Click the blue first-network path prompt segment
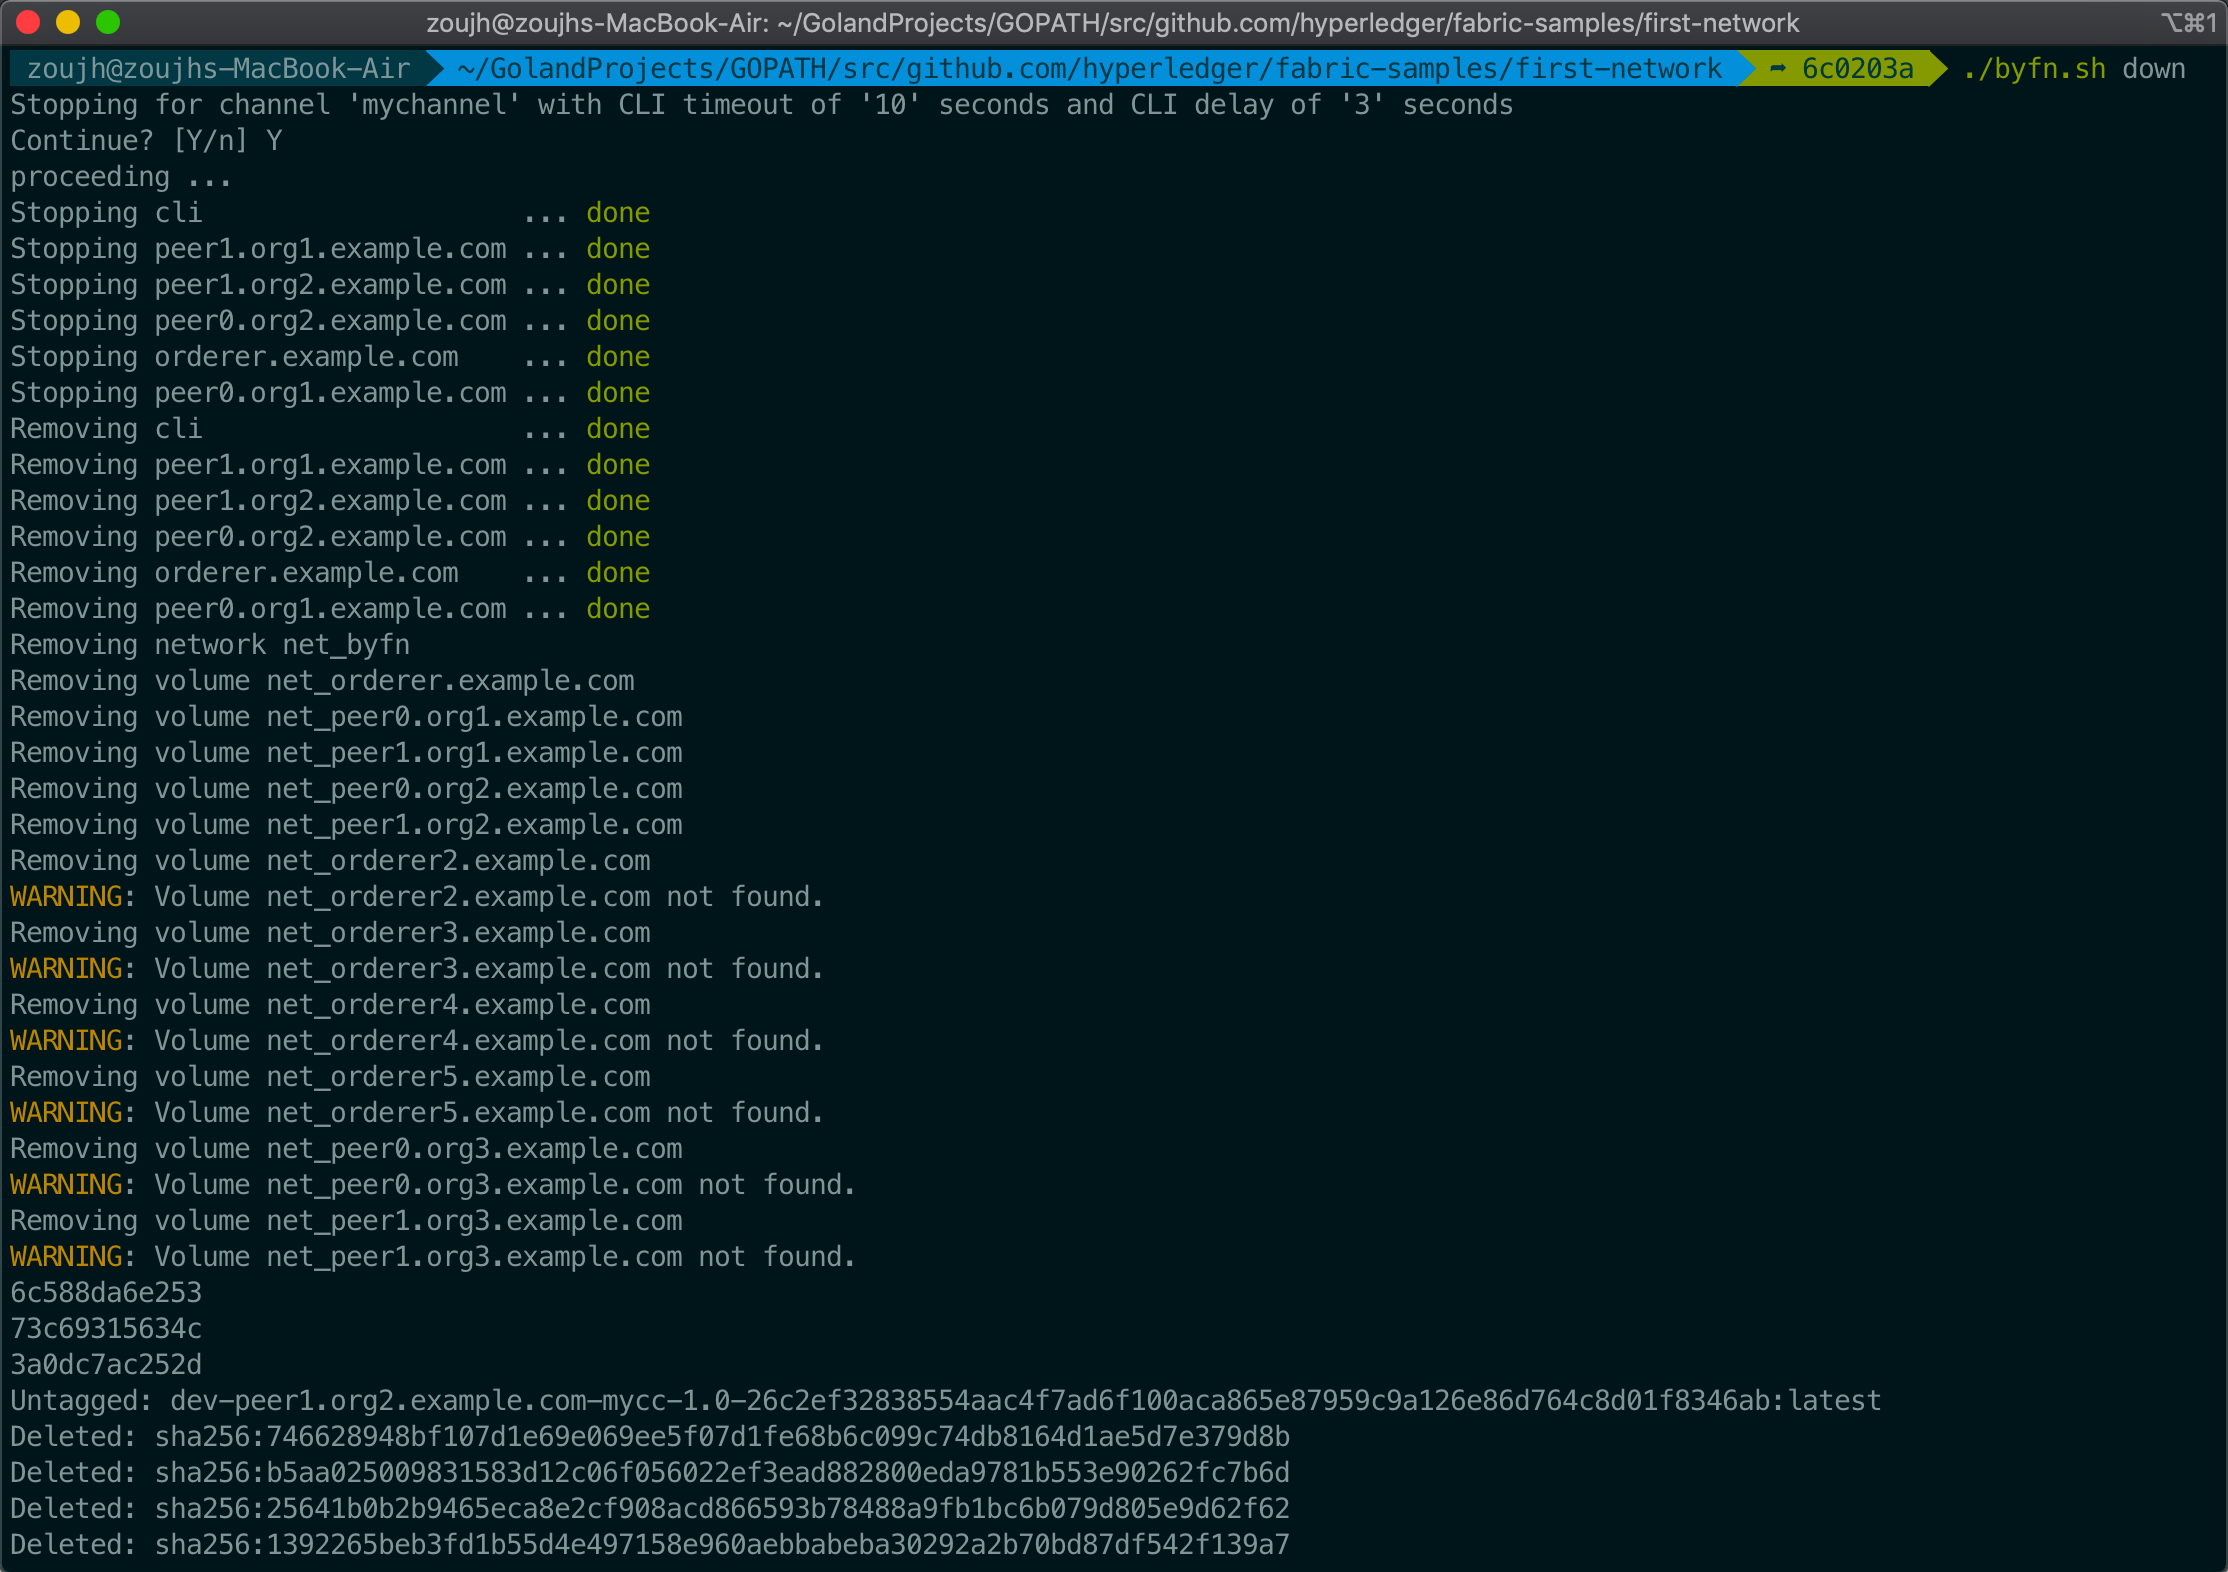The image size is (2228, 1572). pos(1088,69)
